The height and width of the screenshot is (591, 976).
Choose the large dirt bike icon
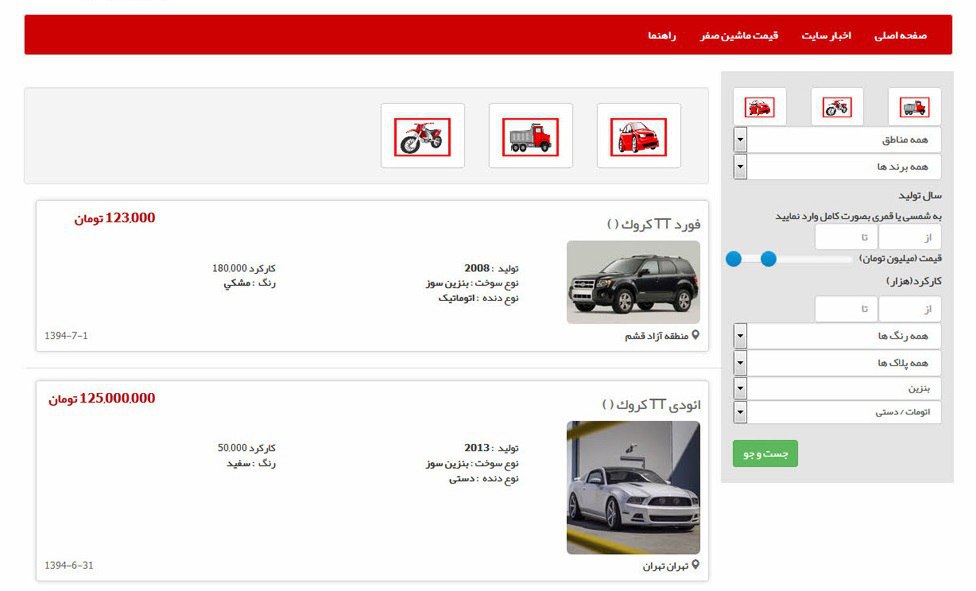(422, 136)
